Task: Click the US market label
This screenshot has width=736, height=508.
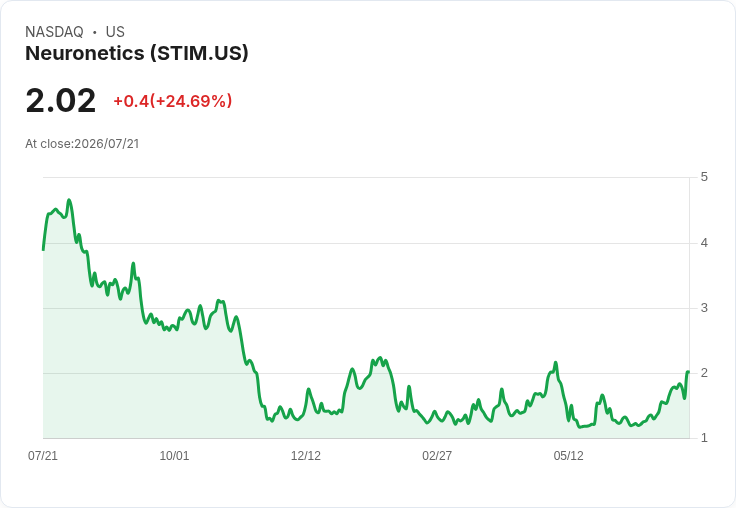Action: point(115,32)
